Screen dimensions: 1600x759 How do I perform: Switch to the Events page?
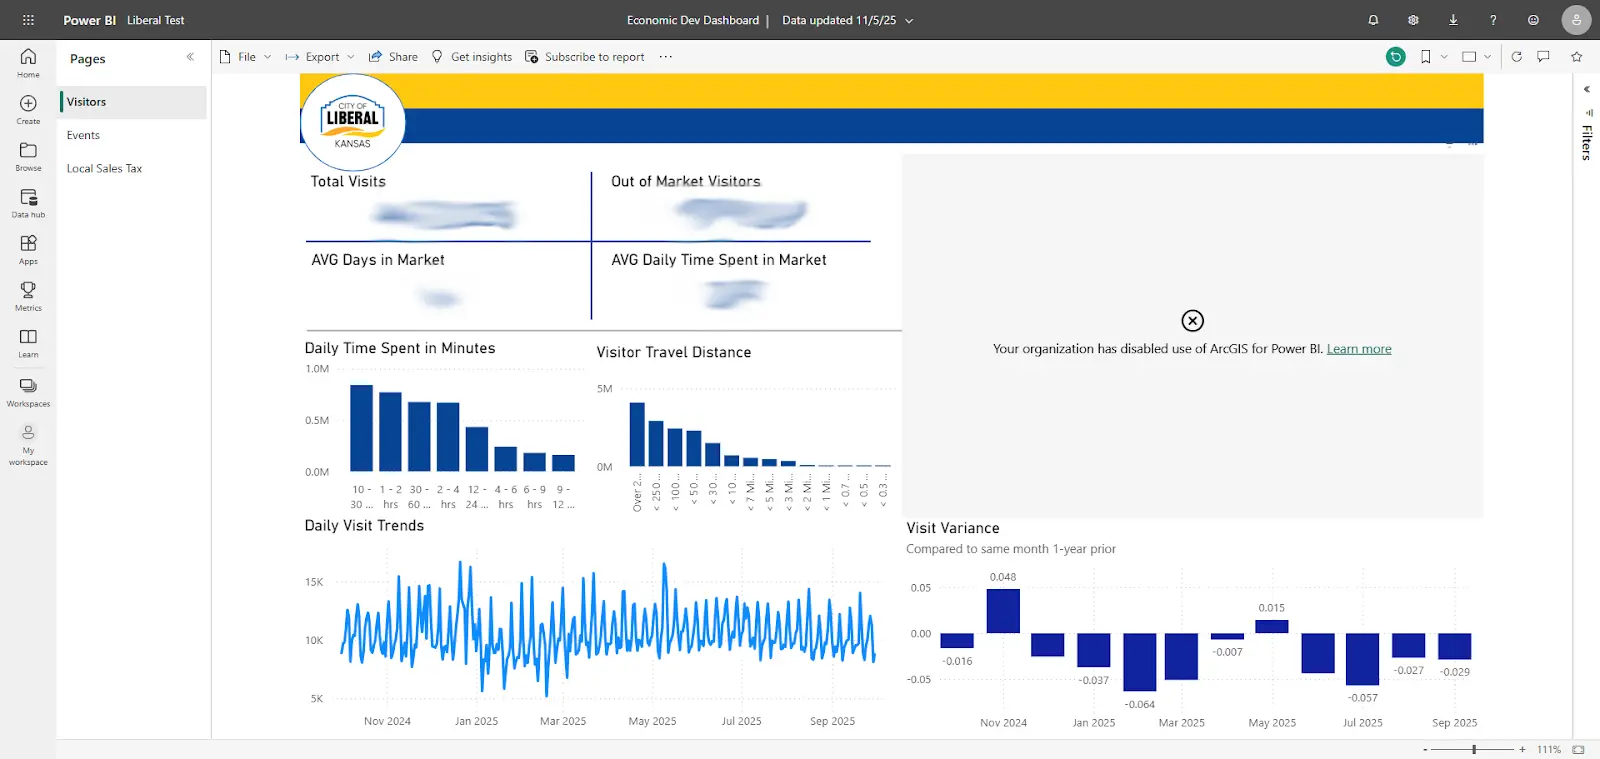click(133, 135)
